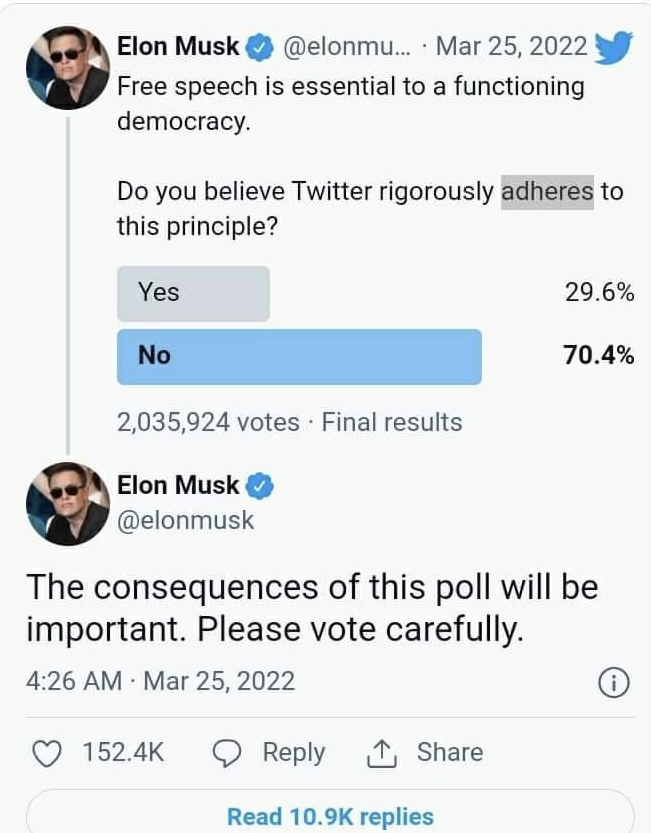Open the truncated @elonmu... handle
Screen dimensions: 651x833
[x=347, y=47]
